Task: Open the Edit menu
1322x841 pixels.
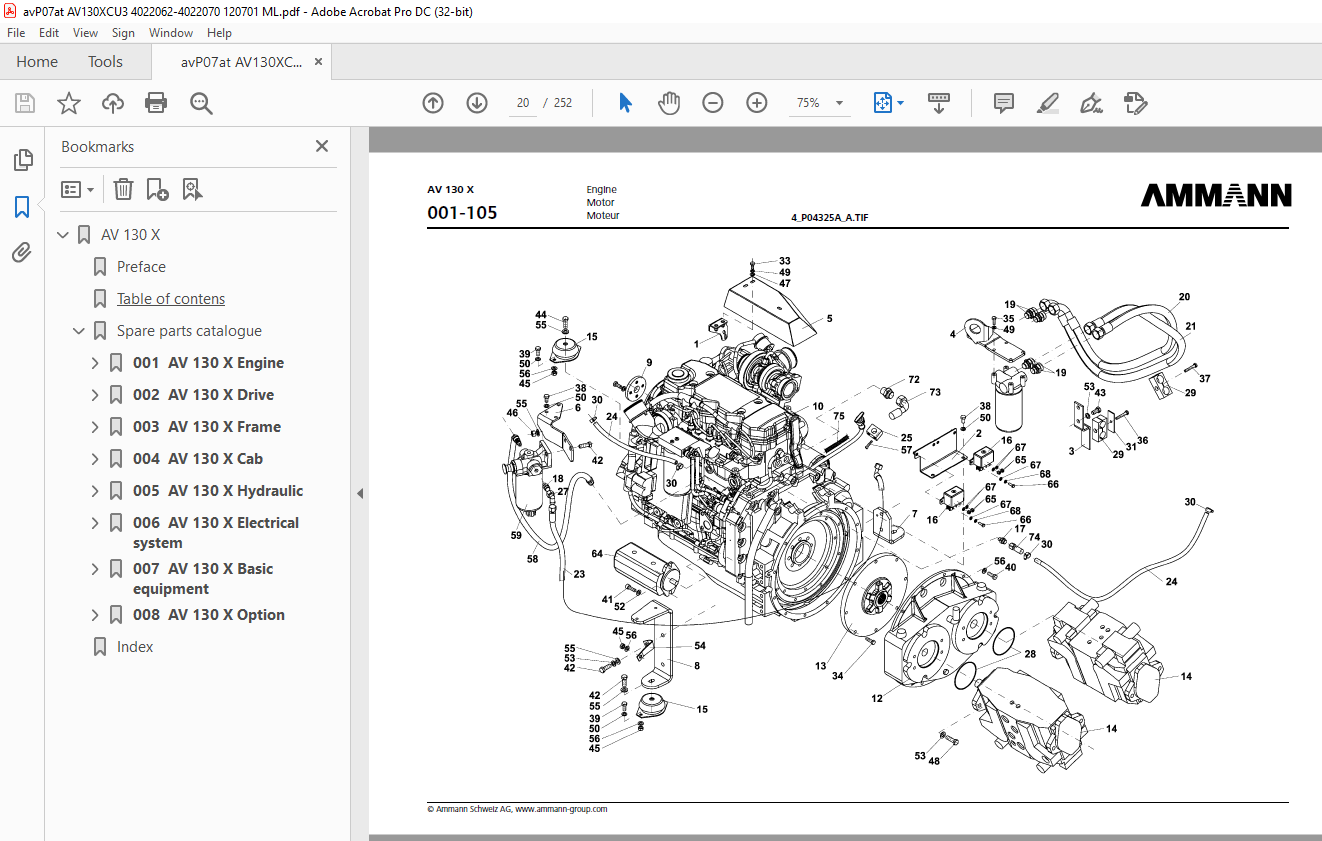Action: (x=49, y=33)
